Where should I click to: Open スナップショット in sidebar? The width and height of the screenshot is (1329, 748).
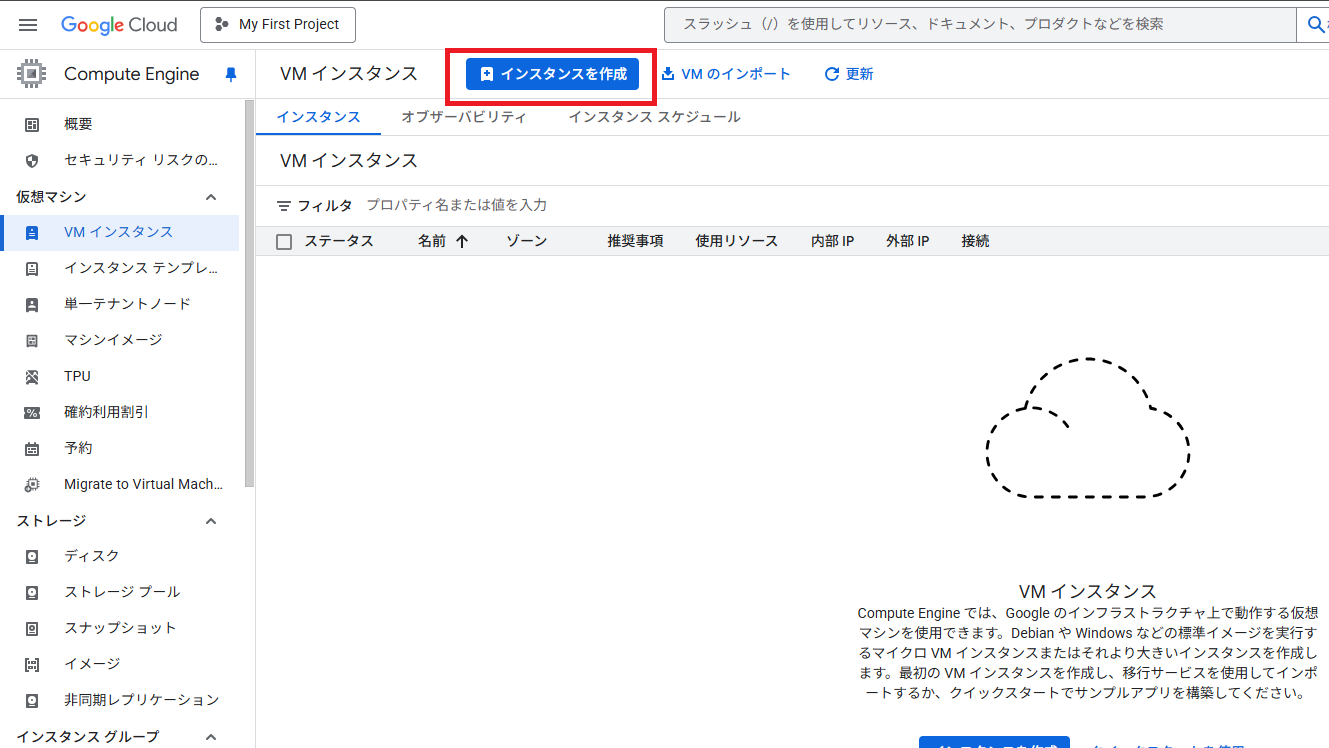click(x=120, y=628)
